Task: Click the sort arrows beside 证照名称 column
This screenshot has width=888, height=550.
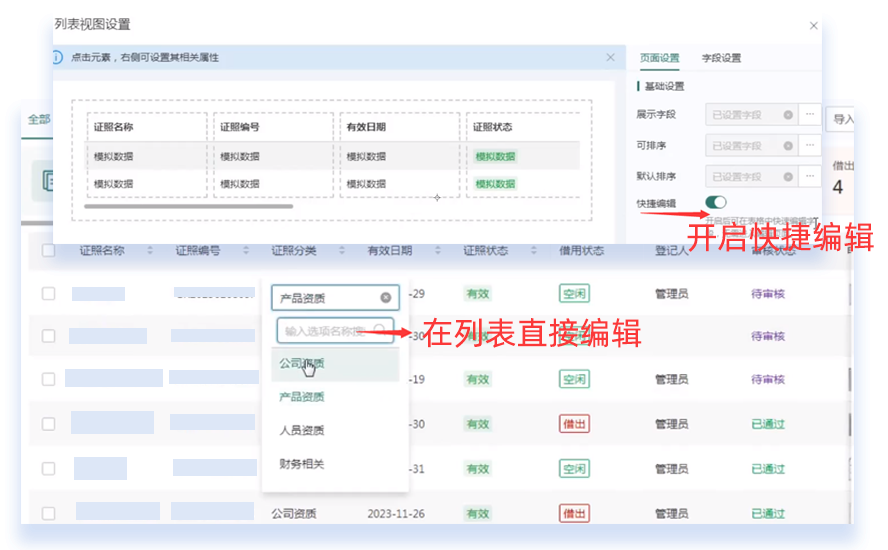Action: 150,251
